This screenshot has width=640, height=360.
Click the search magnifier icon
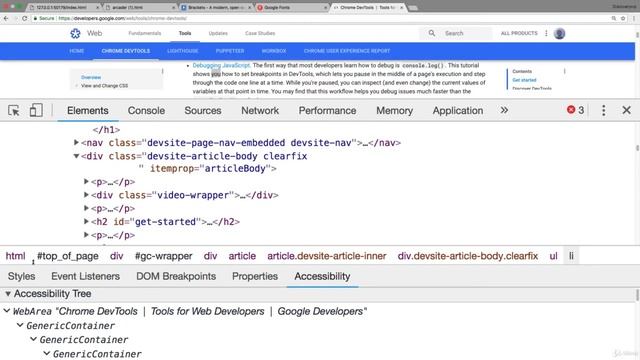click(x=431, y=33)
